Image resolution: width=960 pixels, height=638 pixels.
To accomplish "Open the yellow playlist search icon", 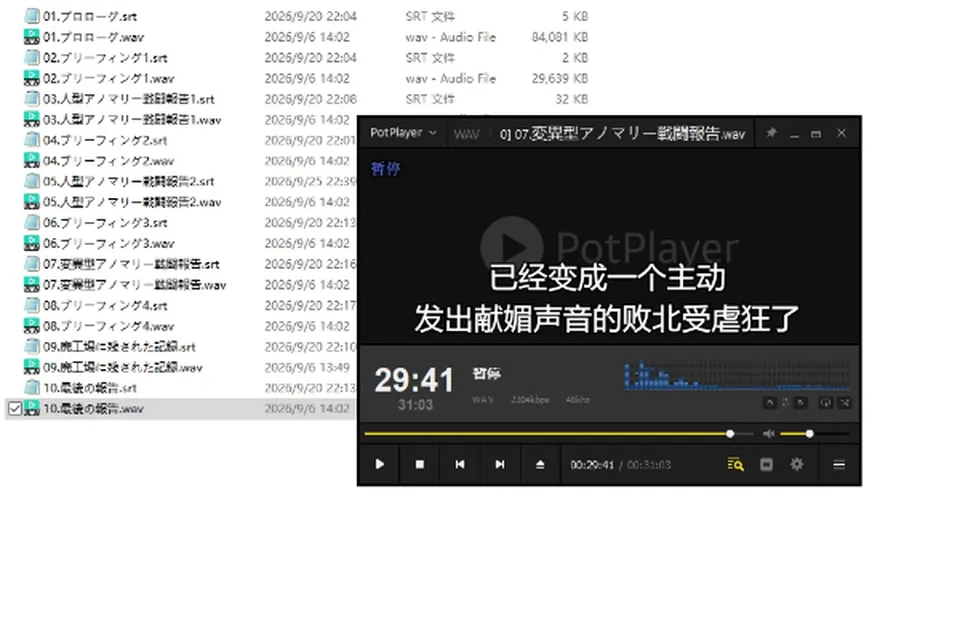I will pos(735,464).
